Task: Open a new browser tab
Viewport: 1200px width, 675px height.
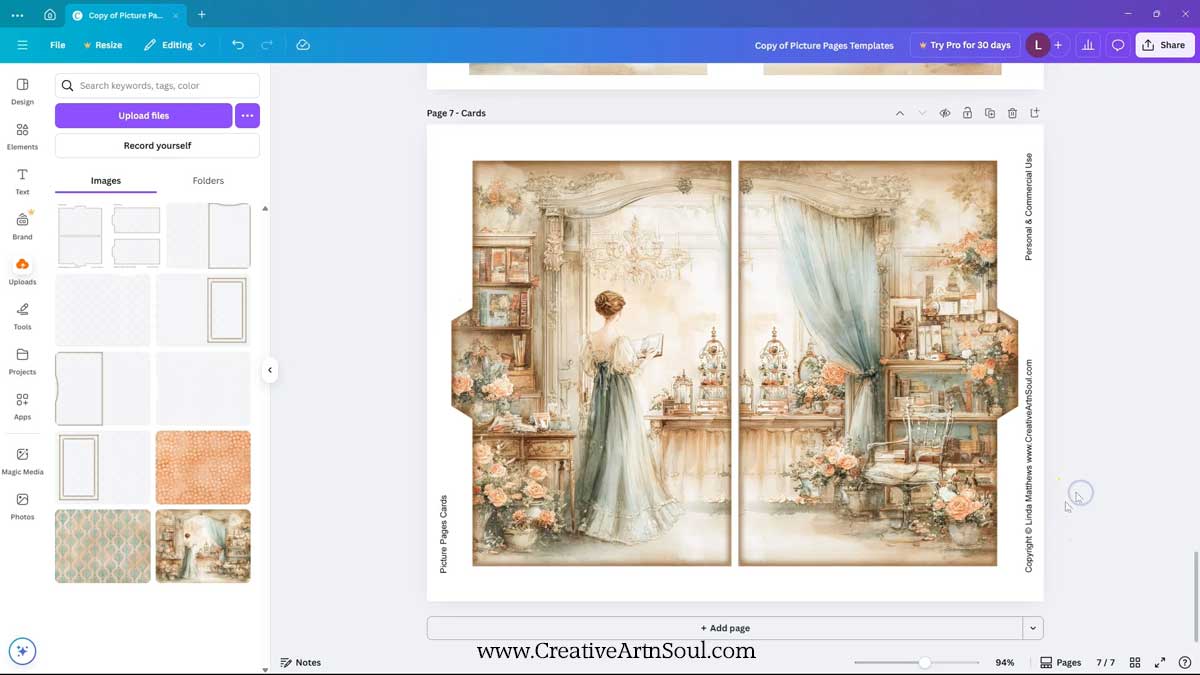Action: click(x=201, y=15)
